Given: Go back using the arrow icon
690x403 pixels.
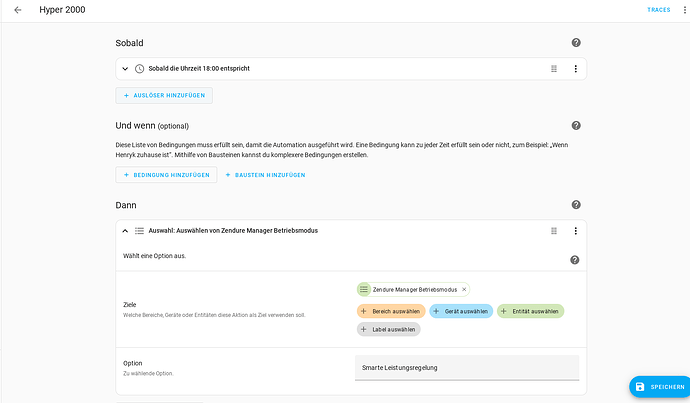Looking at the screenshot, I should [18, 10].
